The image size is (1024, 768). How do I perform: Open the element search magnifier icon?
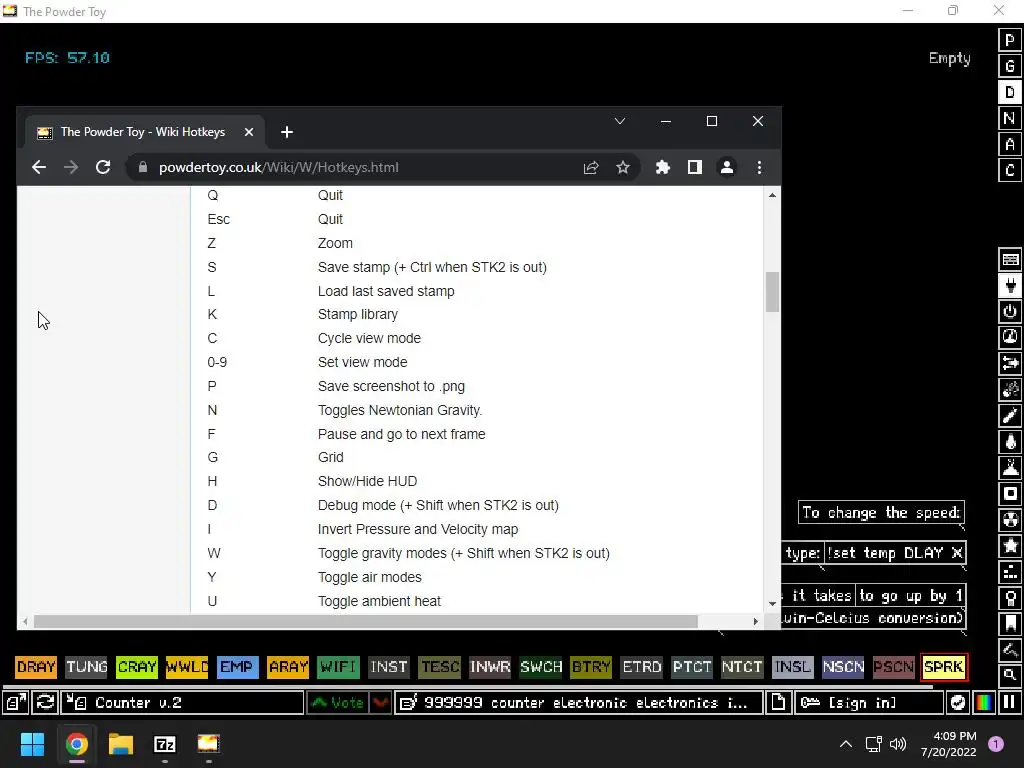pyautogui.click(x=1010, y=675)
